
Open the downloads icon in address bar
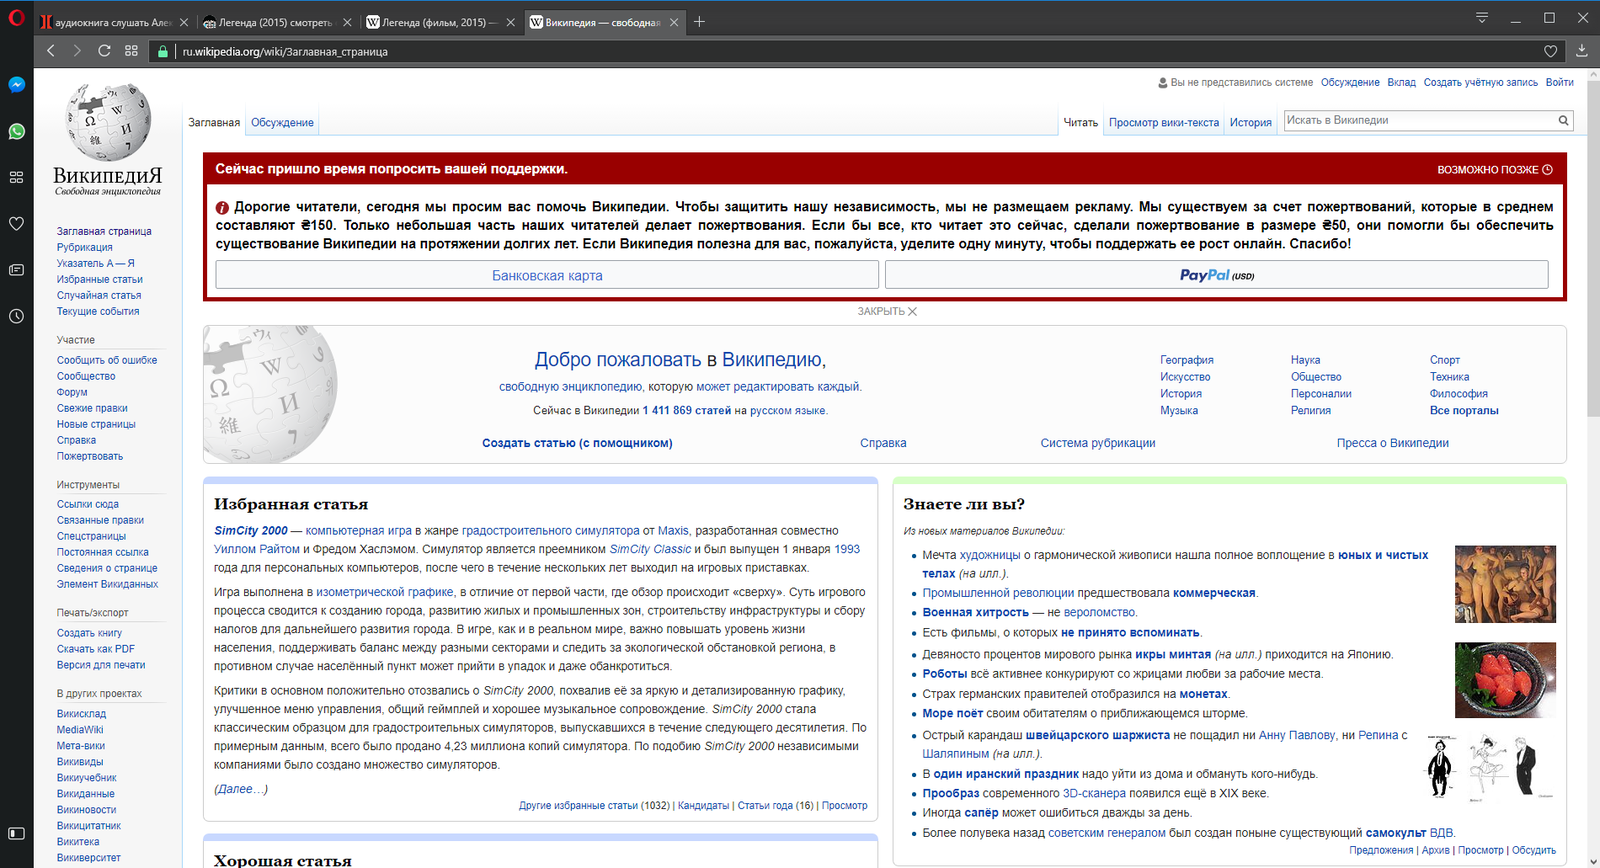(1581, 50)
